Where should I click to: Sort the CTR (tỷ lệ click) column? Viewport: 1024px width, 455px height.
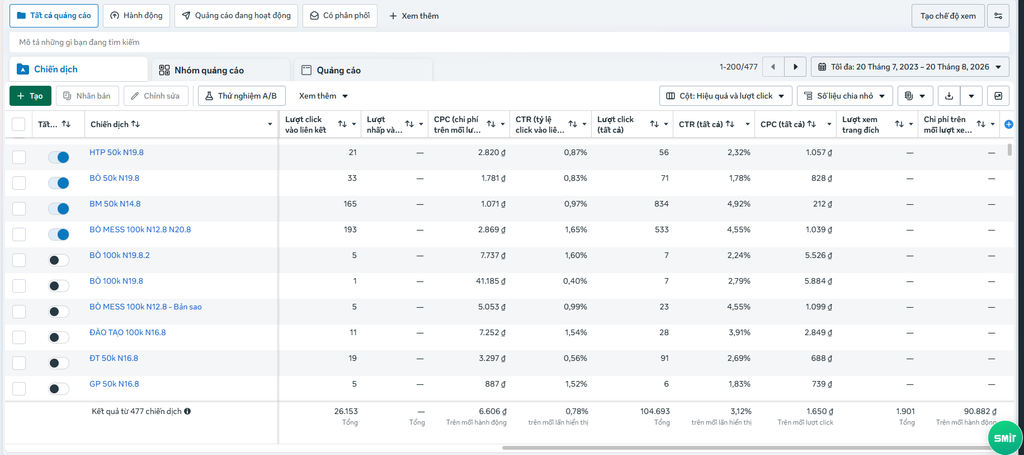point(572,124)
